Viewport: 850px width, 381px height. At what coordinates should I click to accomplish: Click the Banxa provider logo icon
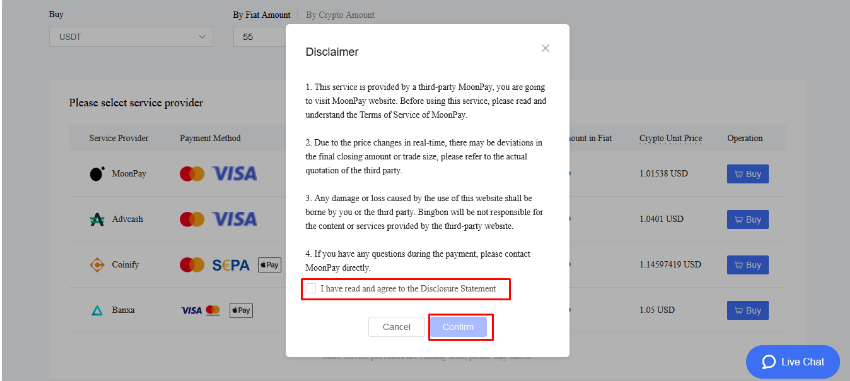96,311
